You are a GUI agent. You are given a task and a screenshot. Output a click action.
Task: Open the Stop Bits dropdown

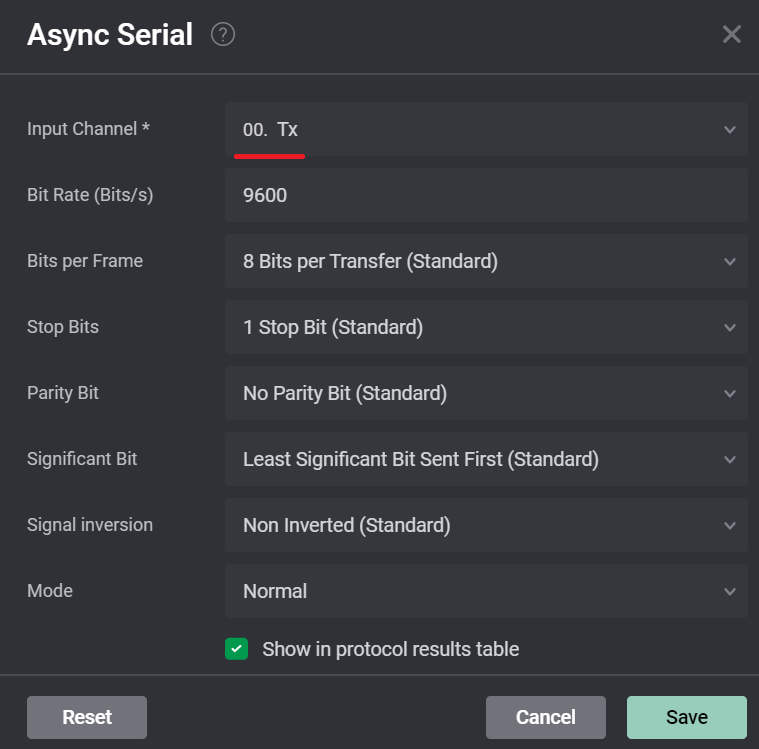click(485, 327)
